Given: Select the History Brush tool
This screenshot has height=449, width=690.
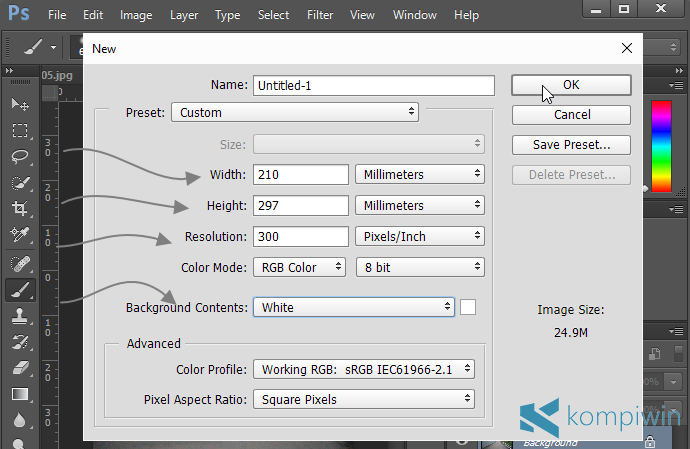Looking at the screenshot, I should tap(20, 342).
